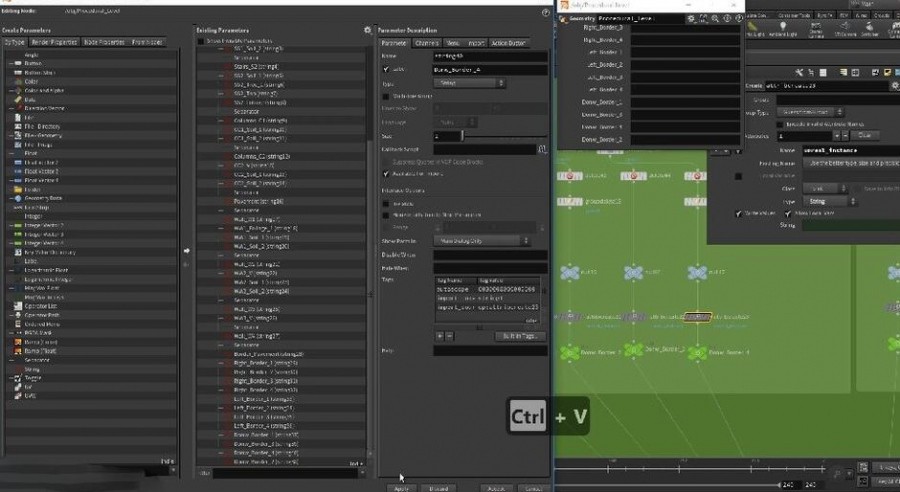
Task: Open the Existing Parameters gear menu
Action: [367, 30]
